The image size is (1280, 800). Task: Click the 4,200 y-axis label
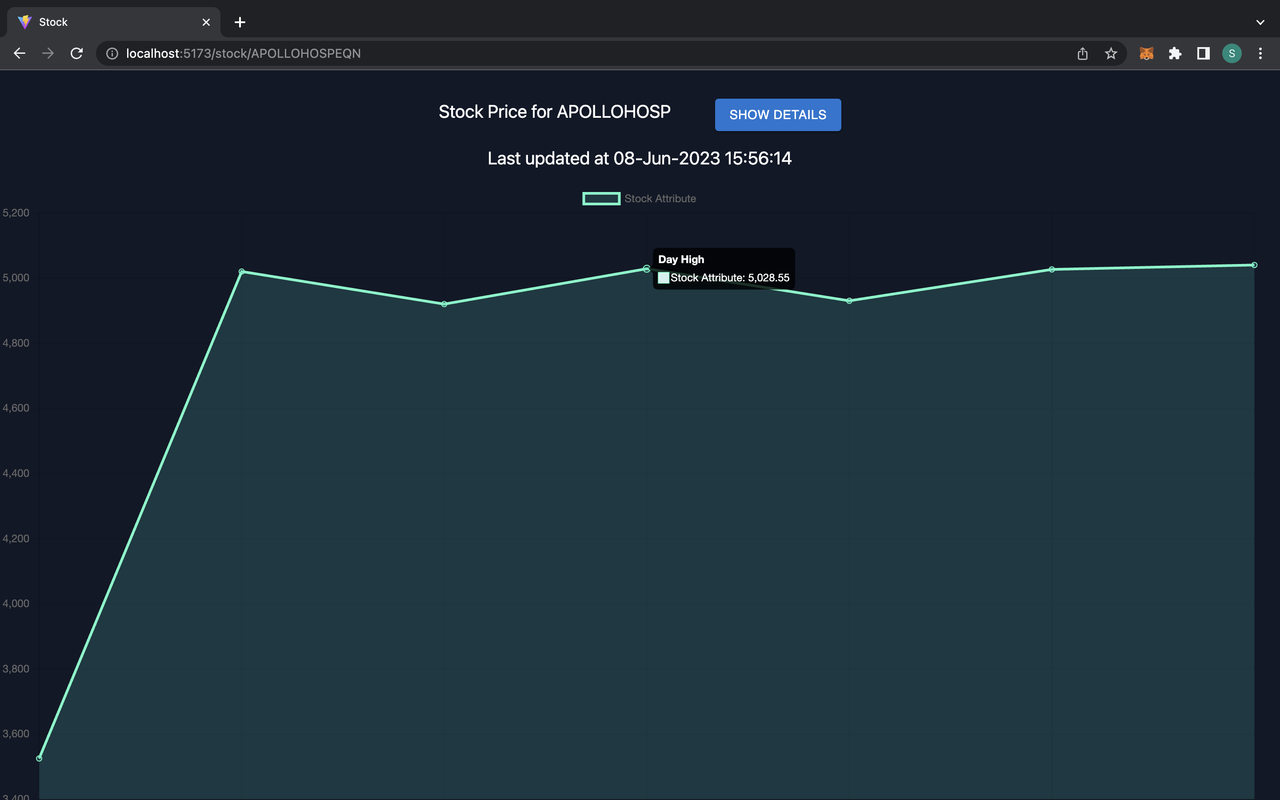tap(16, 539)
